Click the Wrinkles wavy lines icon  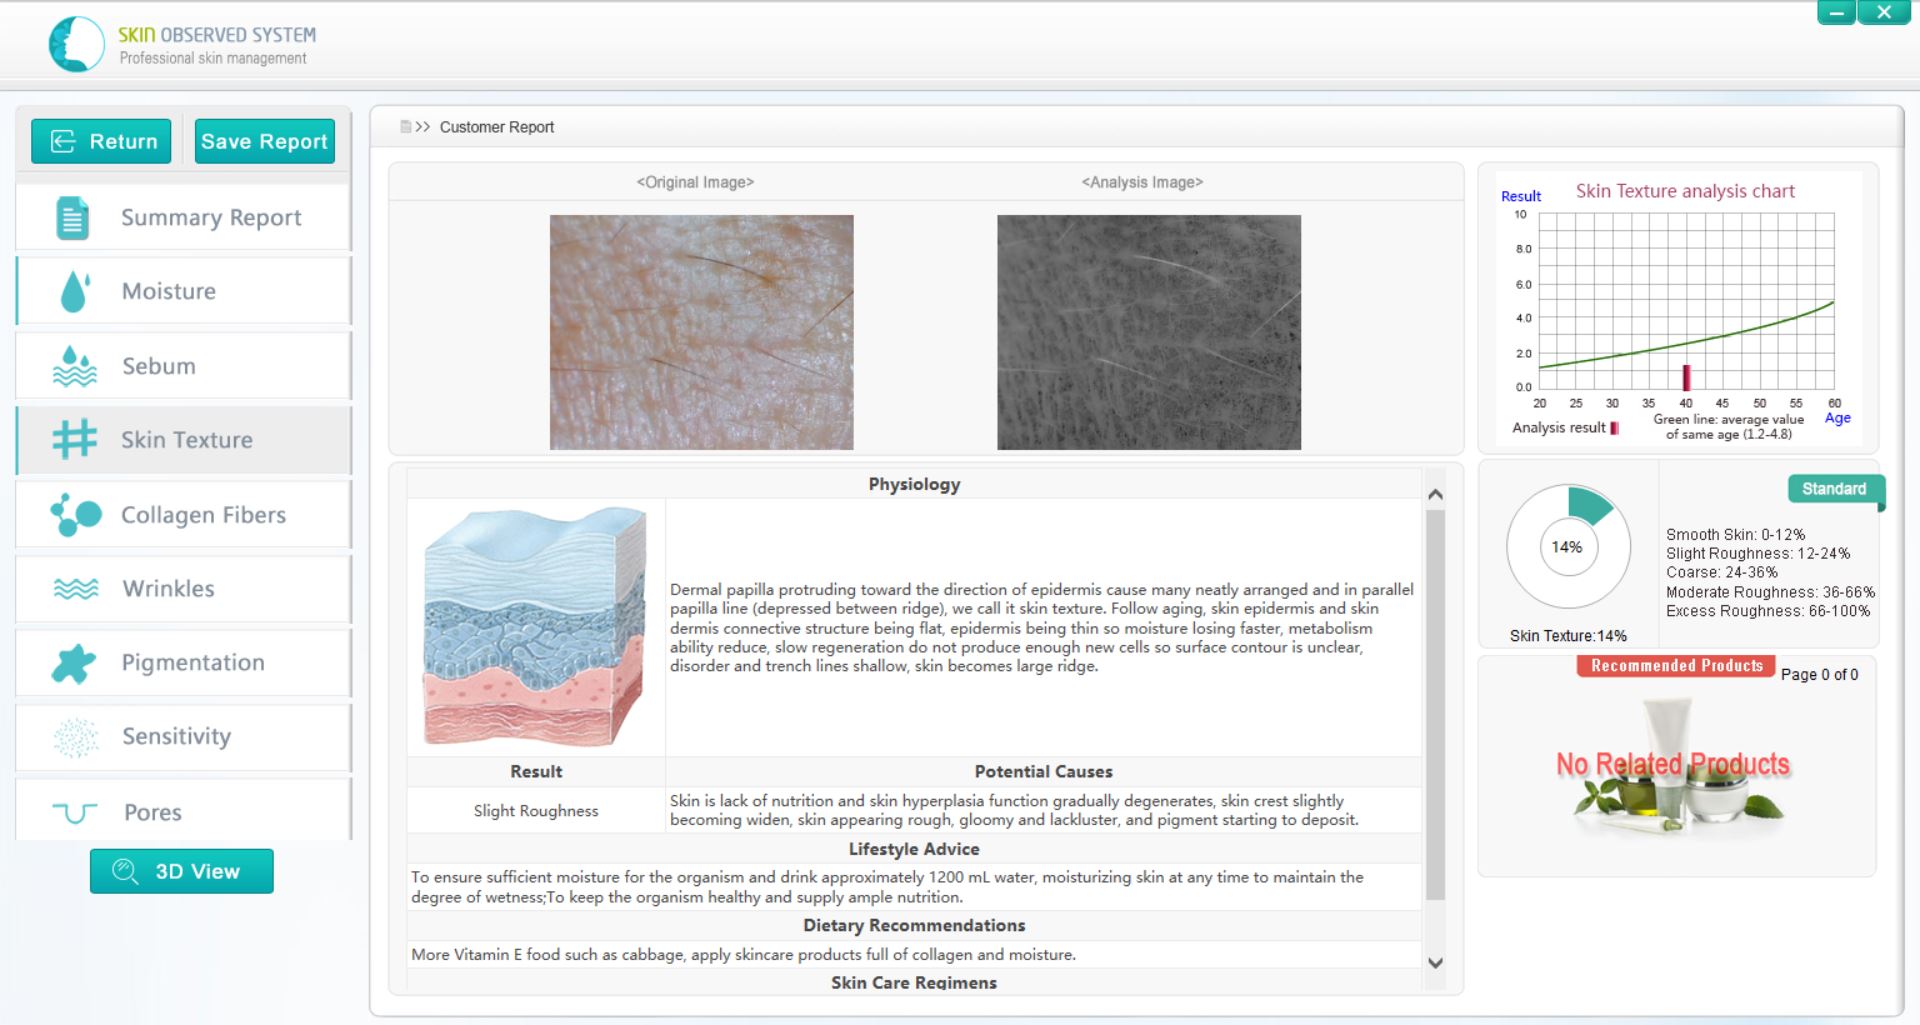pos(75,589)
